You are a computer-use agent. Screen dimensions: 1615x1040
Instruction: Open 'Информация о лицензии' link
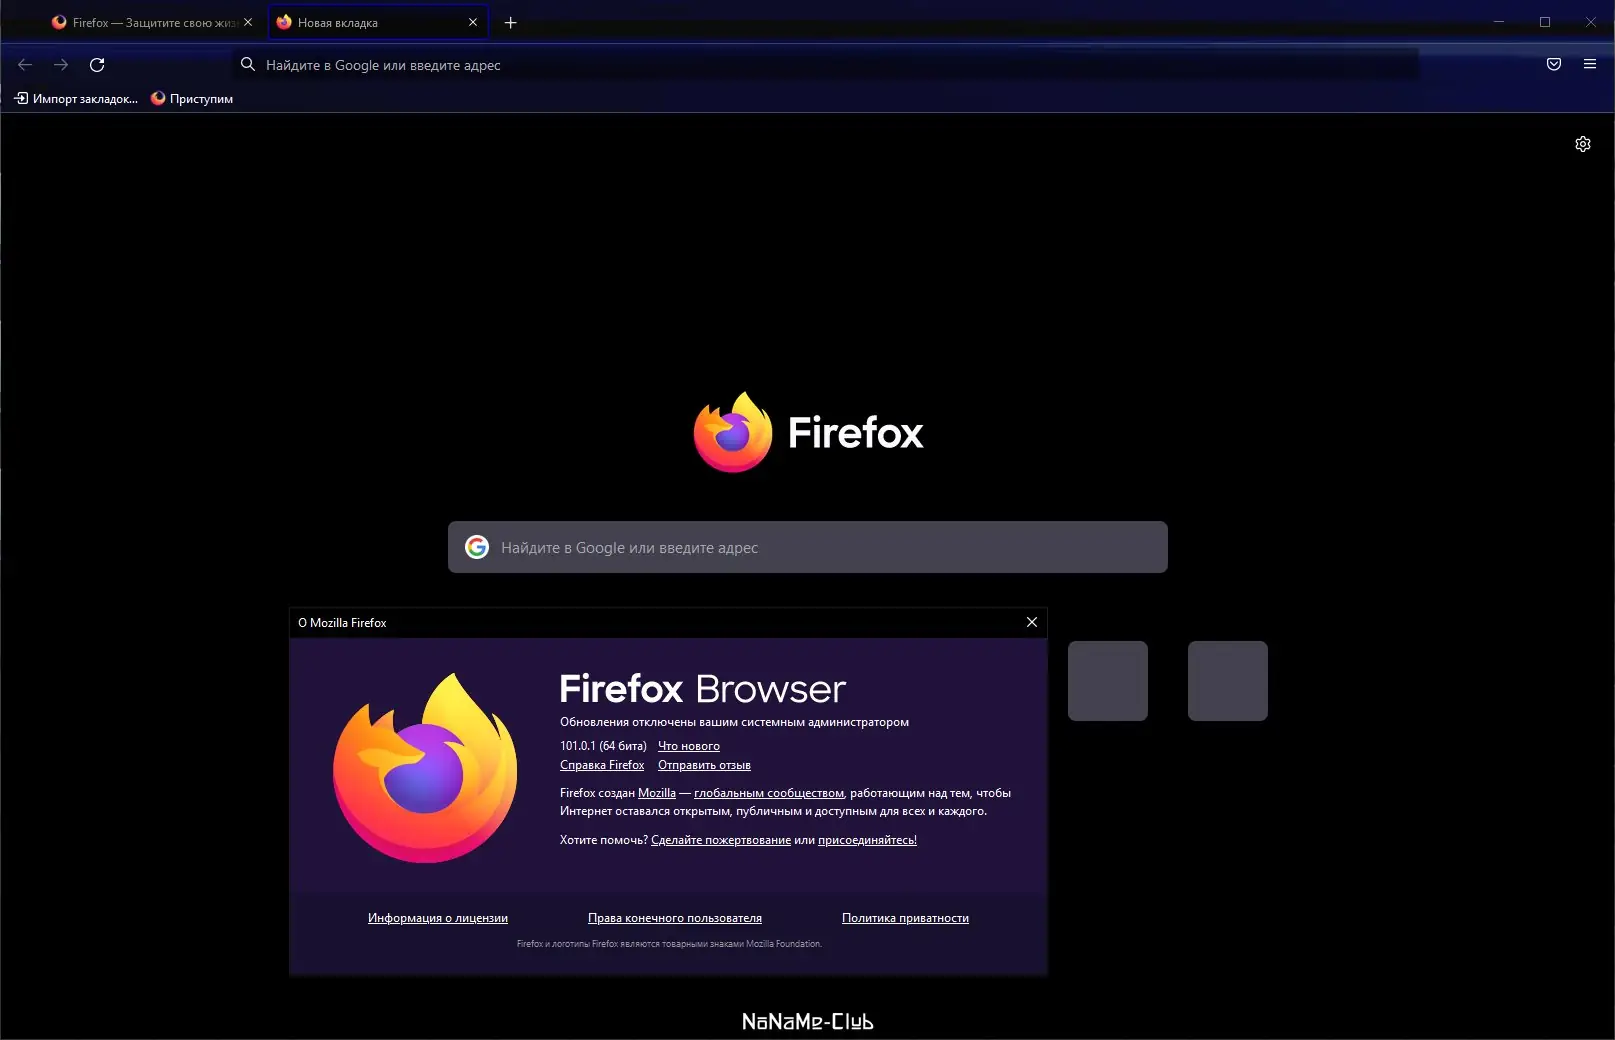[x=438, y=918]
